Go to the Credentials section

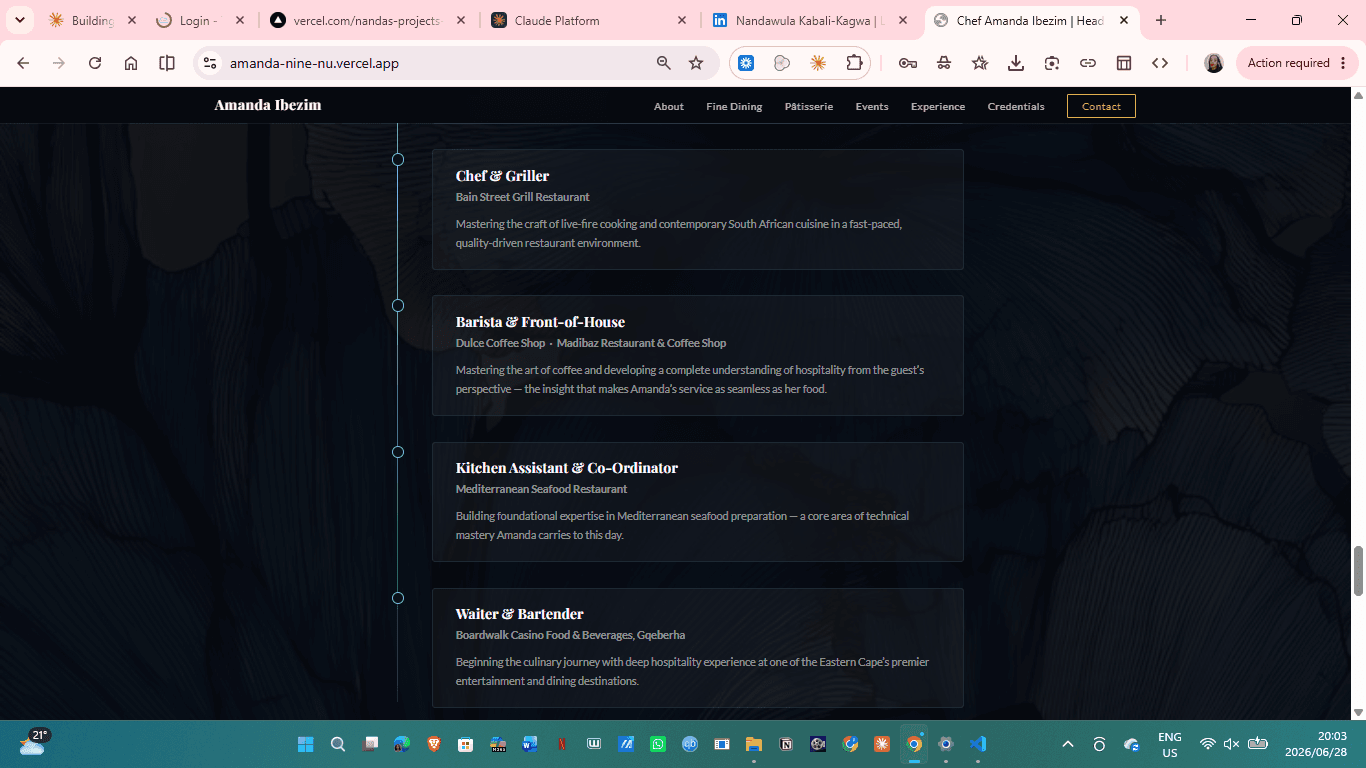(x=1016, y=106)
